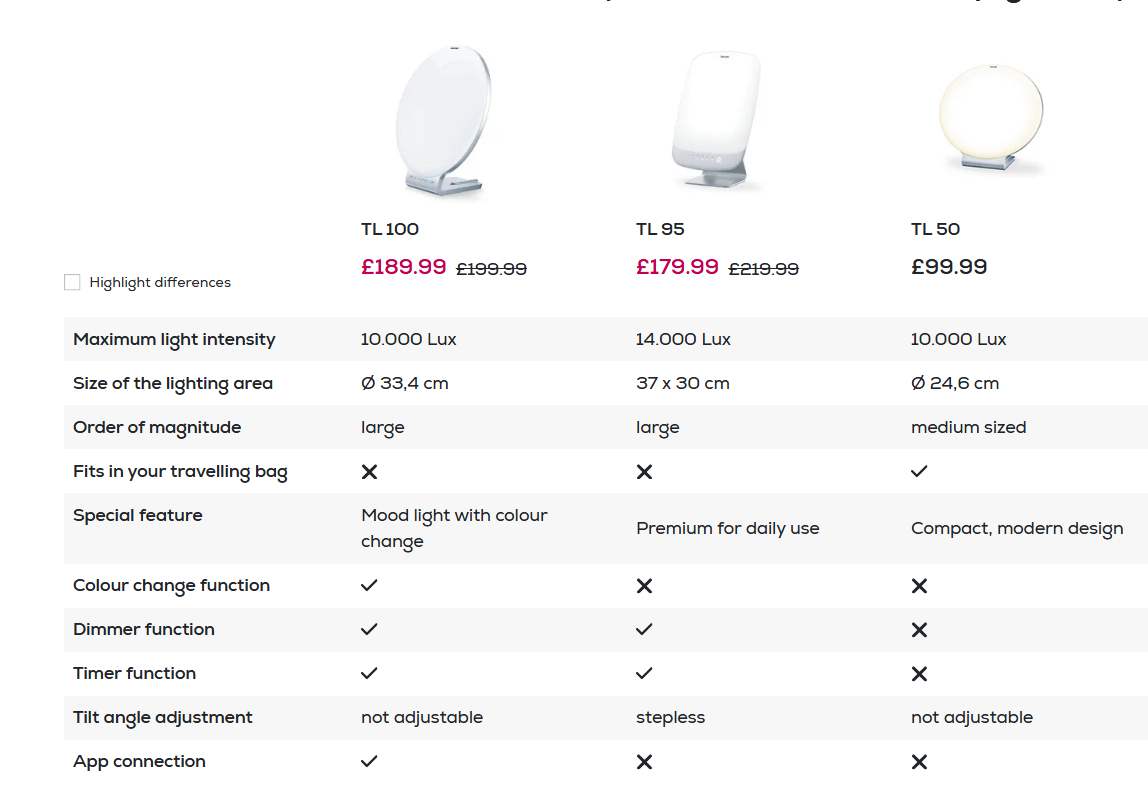
Task: Click TL 95 cross icon for Colour change function
Action: pos(644,586)
